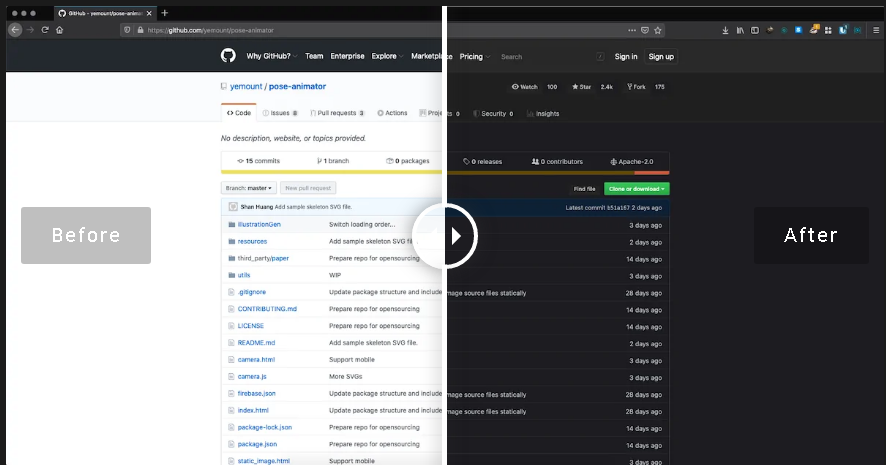Image resolution: width=886 pixels, height=465 pixels.
Task: Open the Firefox library icon
Action: coord(740,31)
